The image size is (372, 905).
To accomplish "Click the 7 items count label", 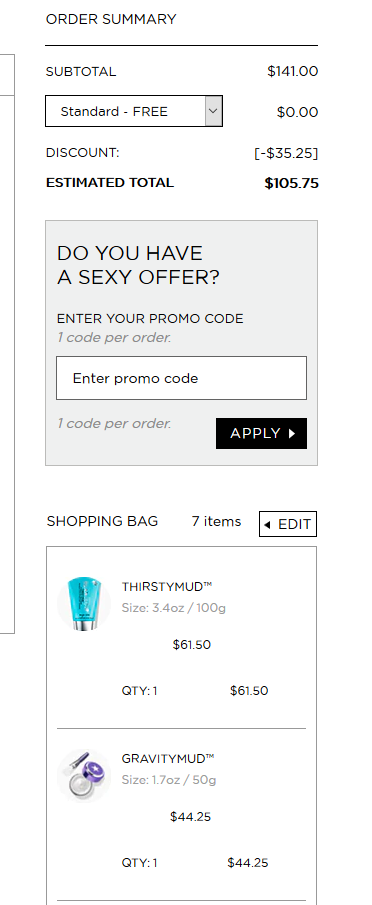I will 216,521.
